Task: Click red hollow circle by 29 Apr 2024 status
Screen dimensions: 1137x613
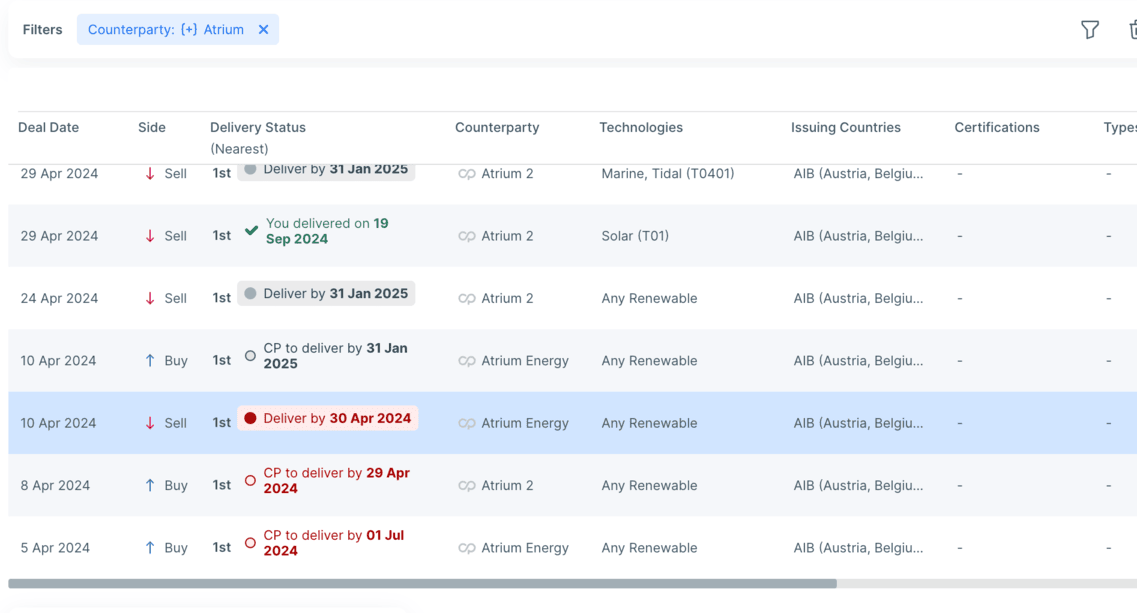Action: click(x=250, y=480)
